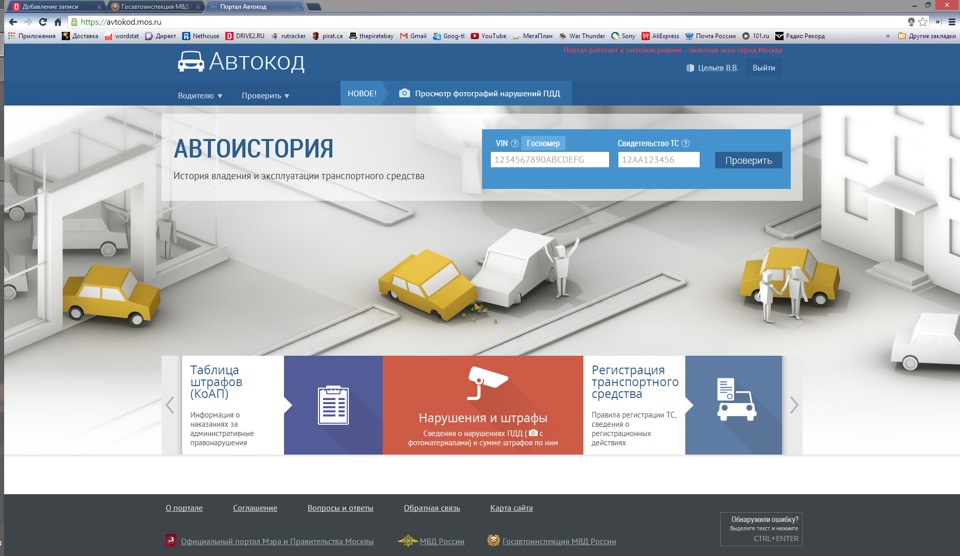Click the vehicle registration document icon
The image size is (960, 556).
(x=736, y=399)
